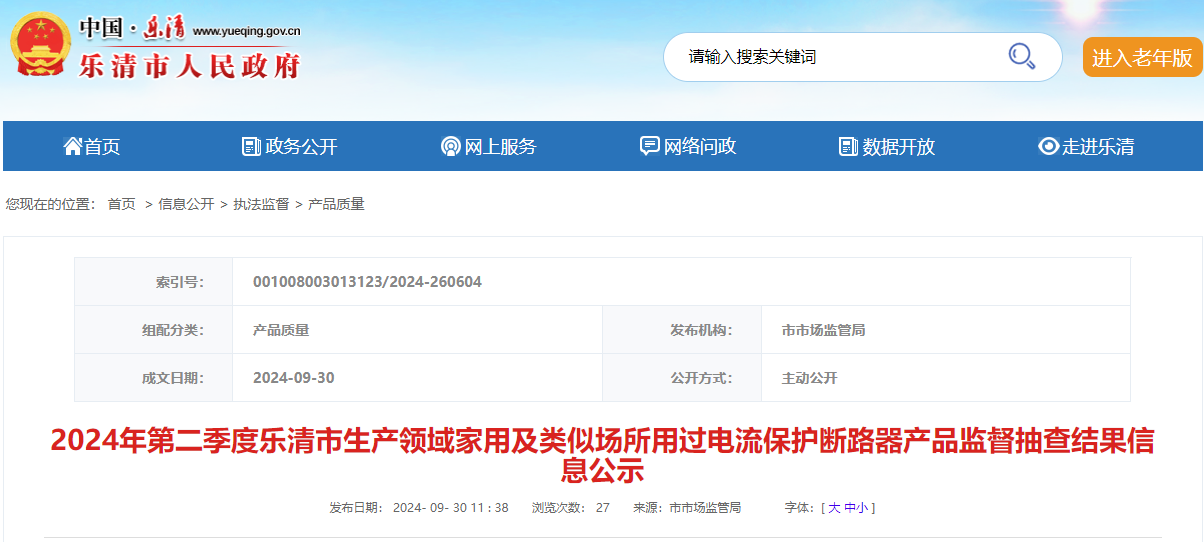This screenshot has height=542, width=1204.
Task: Click the home icon beside 首页
Action: [x=72, y=146]
